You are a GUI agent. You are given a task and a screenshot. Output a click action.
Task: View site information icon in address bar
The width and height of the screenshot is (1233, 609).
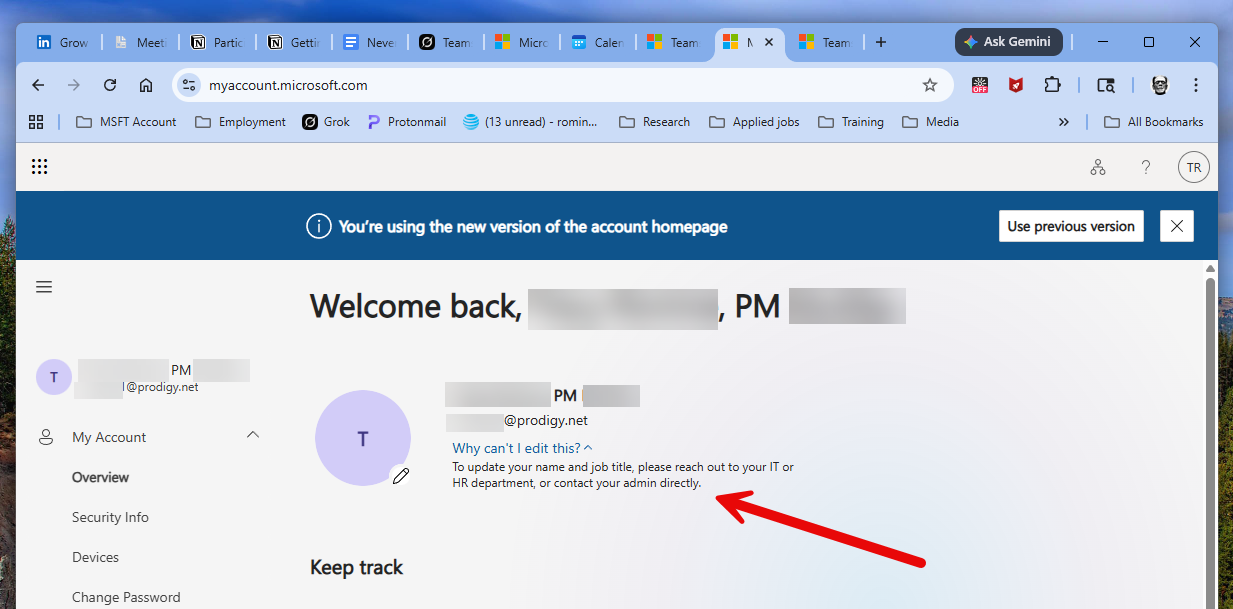tap(189, 85)
